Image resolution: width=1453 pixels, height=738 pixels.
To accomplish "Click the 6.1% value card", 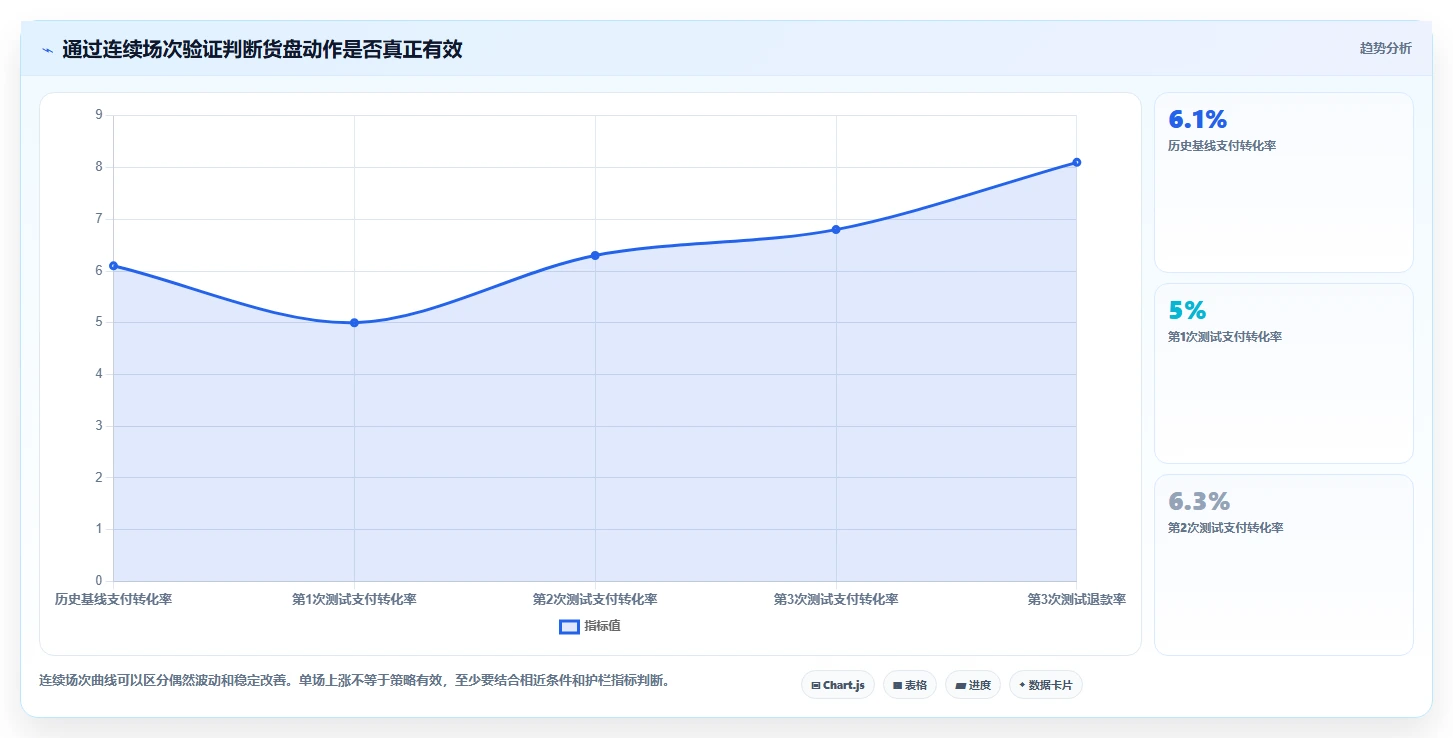I will (x=1283, y=182).
